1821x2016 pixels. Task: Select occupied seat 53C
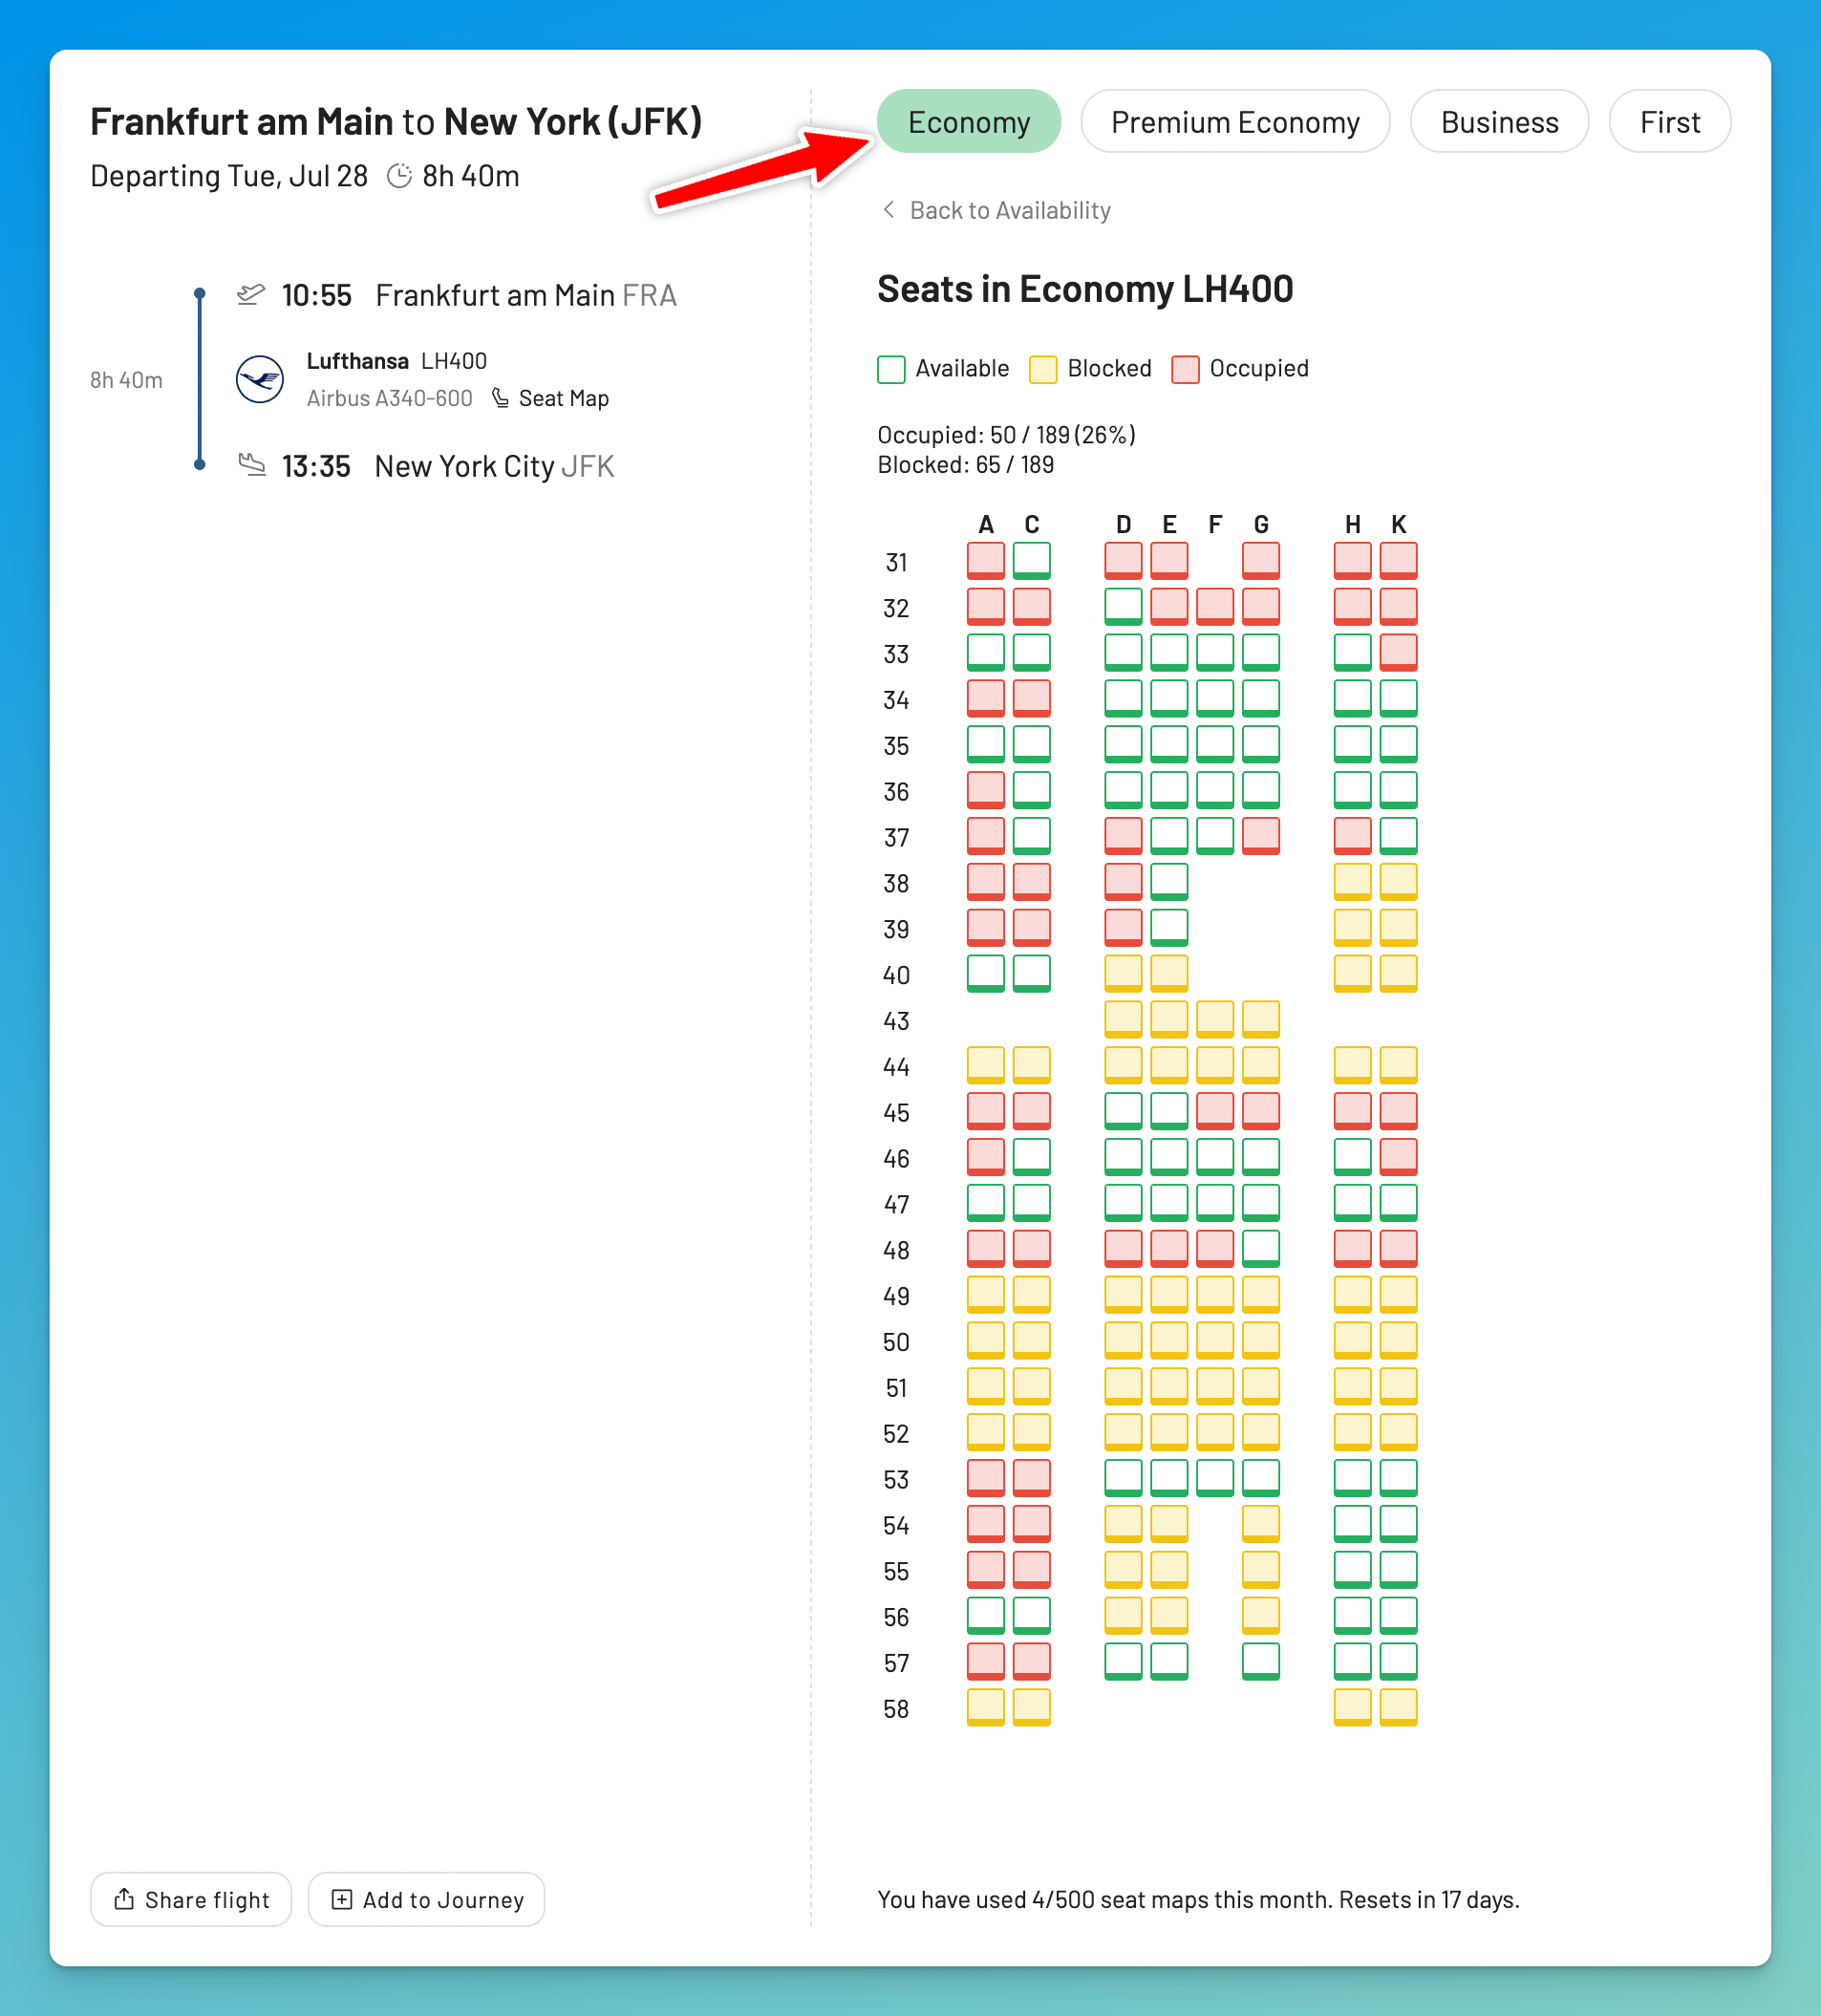(x=1031, y=1479)
